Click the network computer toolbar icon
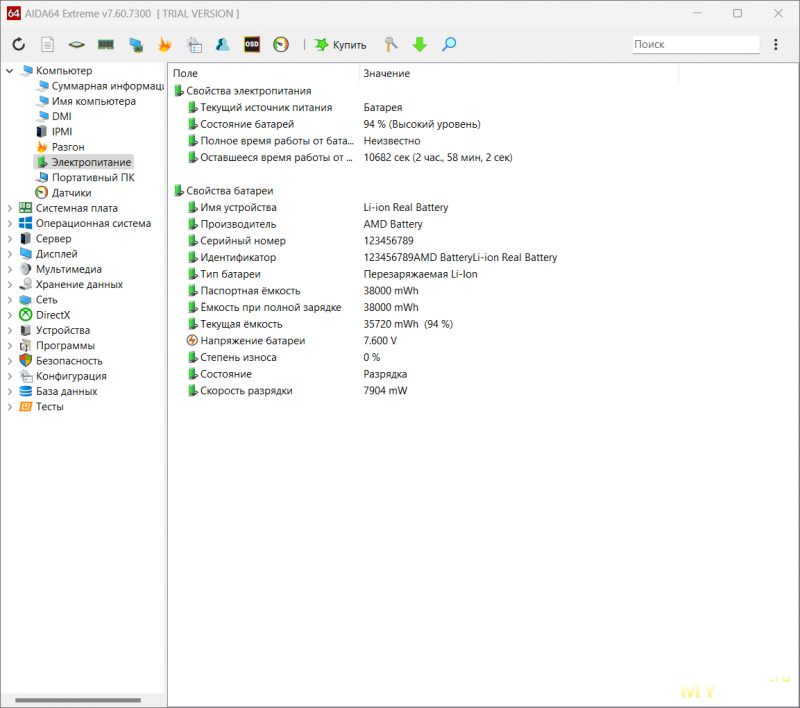Screen dimensions: 800x708 (x=136, y=45)
